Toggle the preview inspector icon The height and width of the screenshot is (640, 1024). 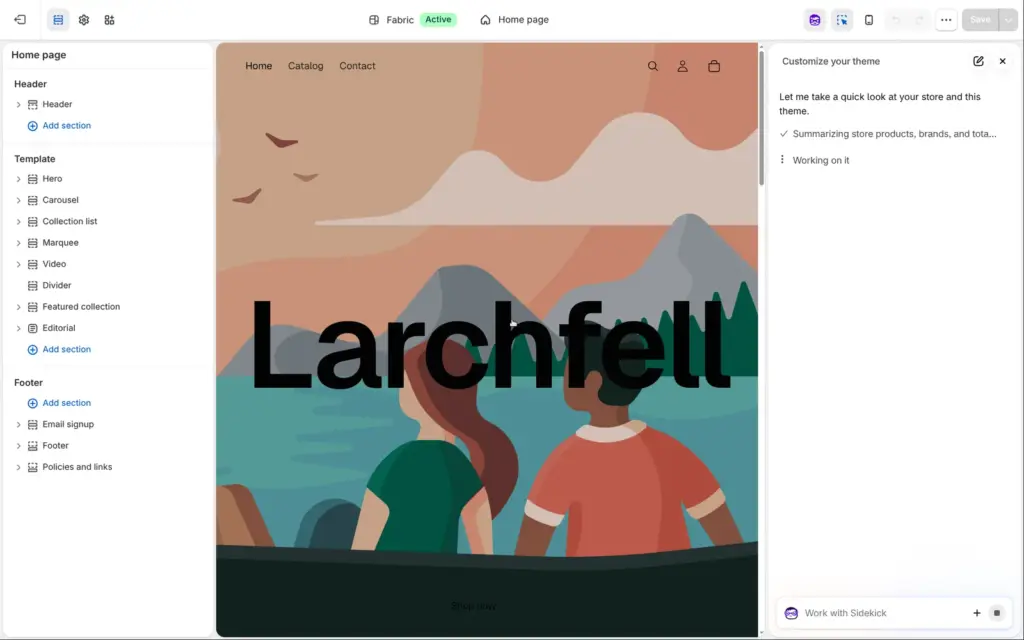(842, 20)
